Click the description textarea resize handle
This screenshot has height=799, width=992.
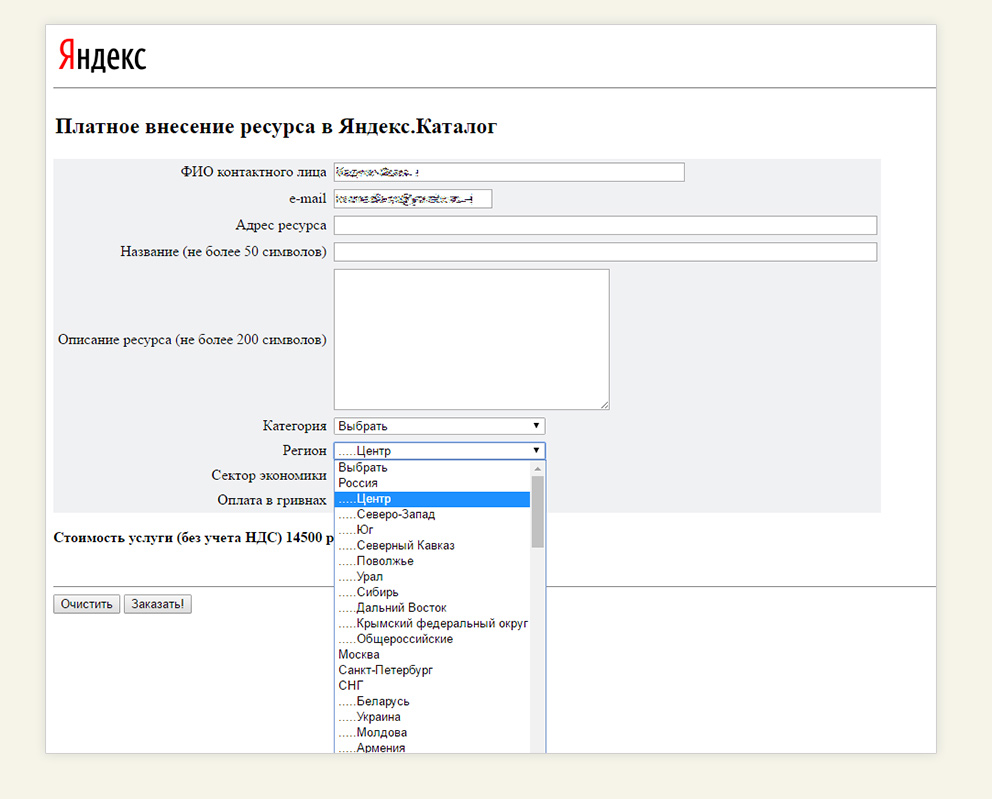[605, 405]
